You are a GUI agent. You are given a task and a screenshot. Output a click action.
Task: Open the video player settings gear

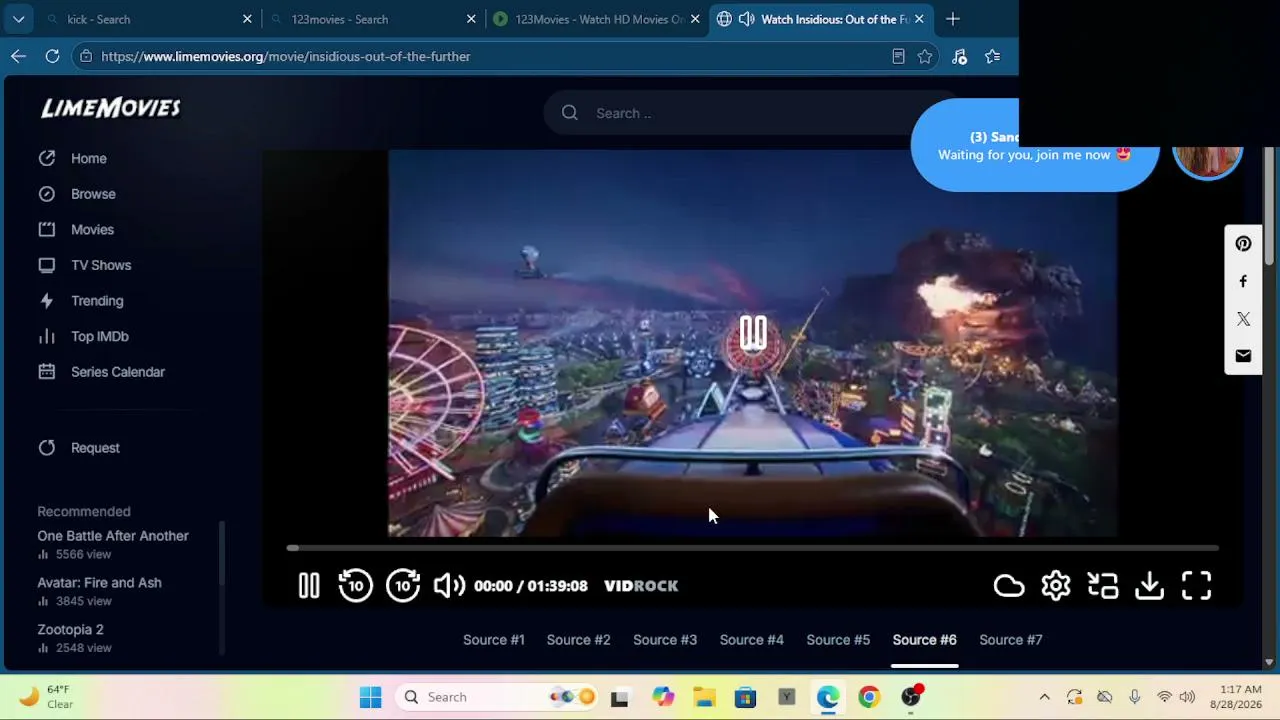[1056, 586]
